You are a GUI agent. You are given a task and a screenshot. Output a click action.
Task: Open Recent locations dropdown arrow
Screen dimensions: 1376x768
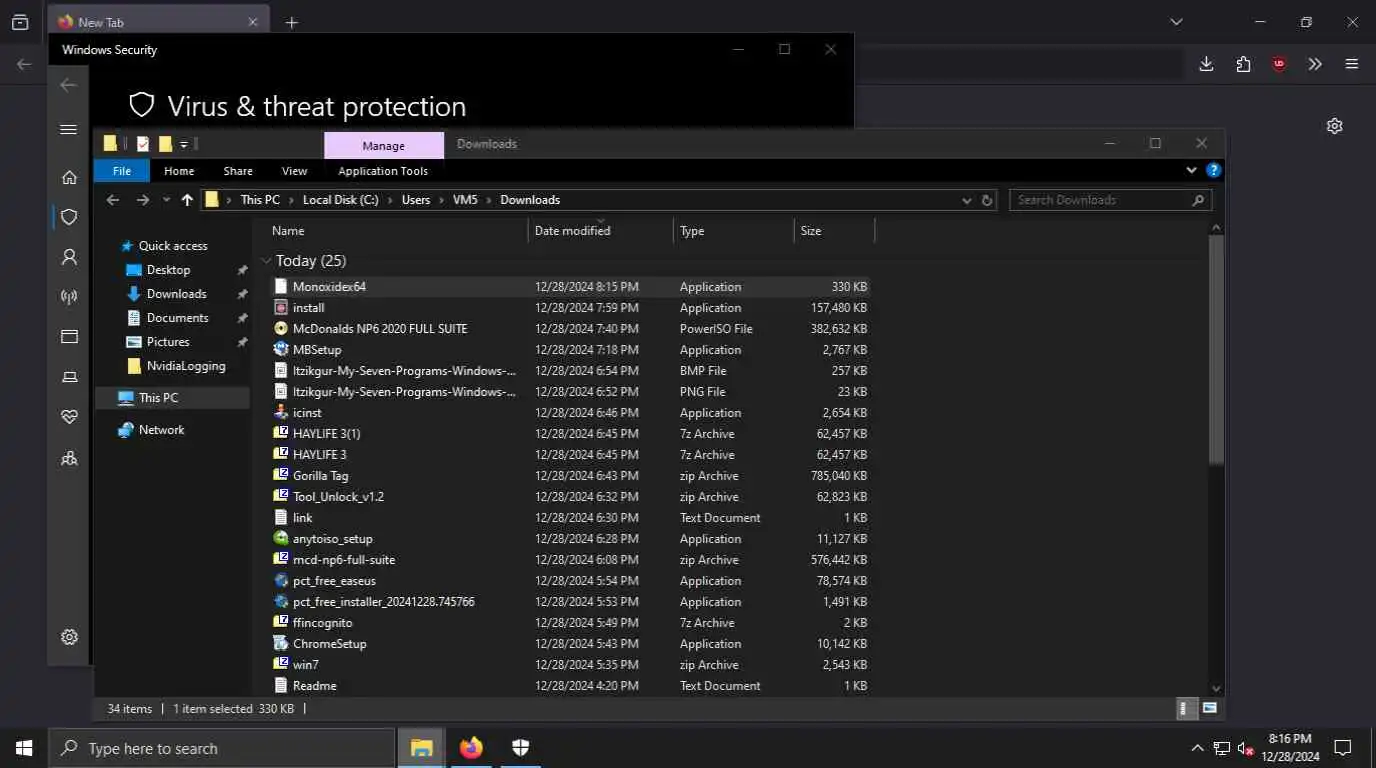coord(166,200)
